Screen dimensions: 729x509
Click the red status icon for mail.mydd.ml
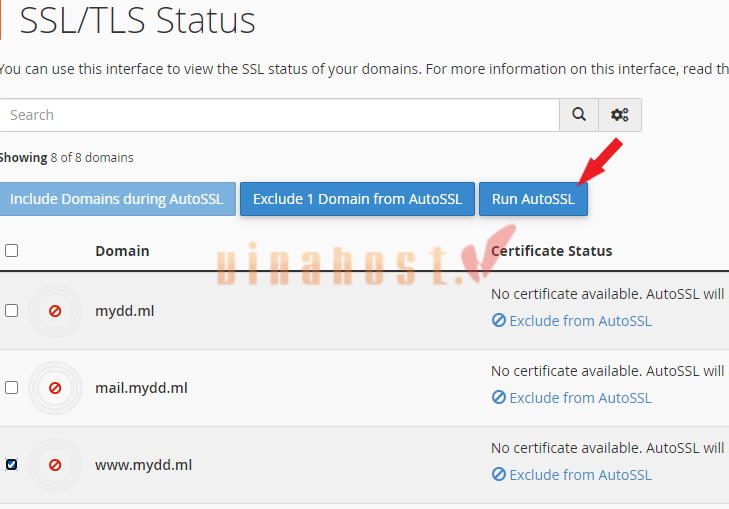(55, 388)
